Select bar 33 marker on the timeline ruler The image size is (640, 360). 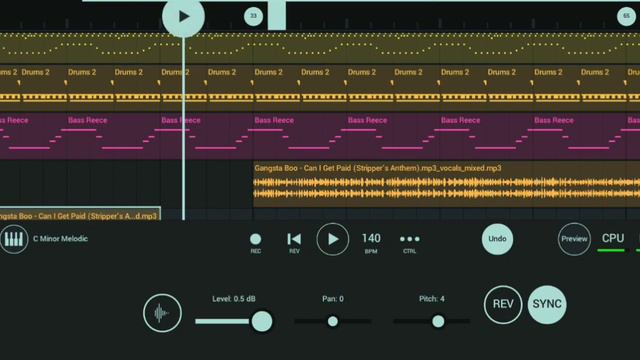click(253, 16)
